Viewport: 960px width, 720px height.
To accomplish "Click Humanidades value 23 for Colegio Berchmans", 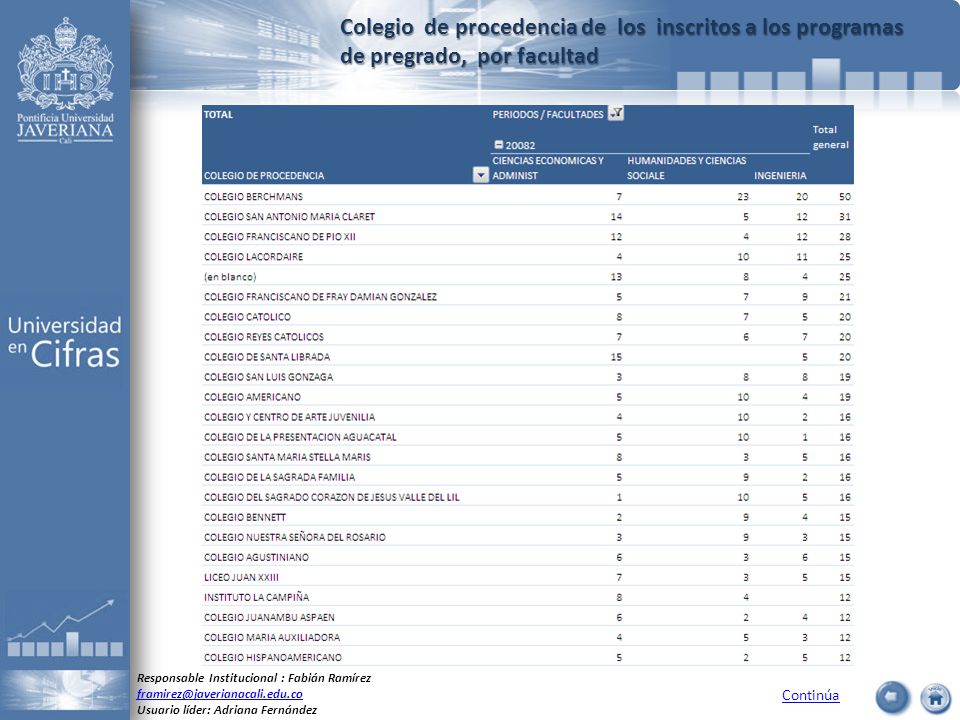I will 743,197.
